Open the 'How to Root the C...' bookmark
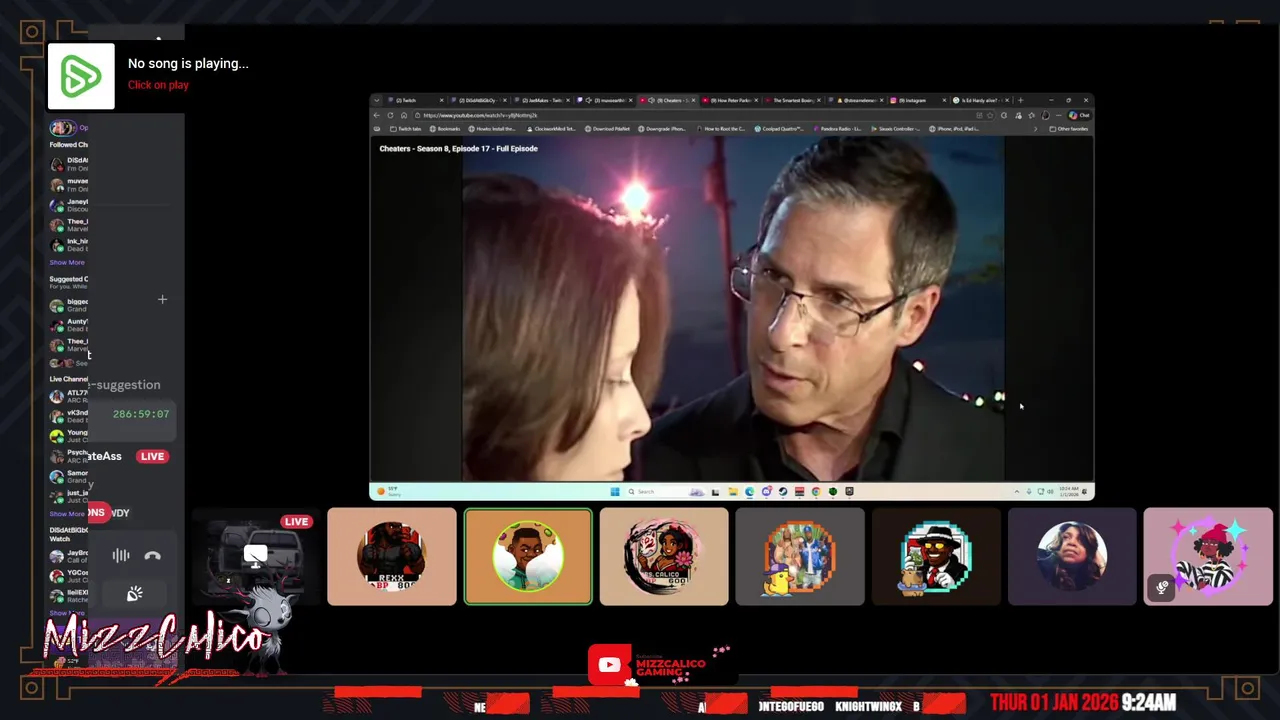1280x720 pixels. tap(720, 129)
